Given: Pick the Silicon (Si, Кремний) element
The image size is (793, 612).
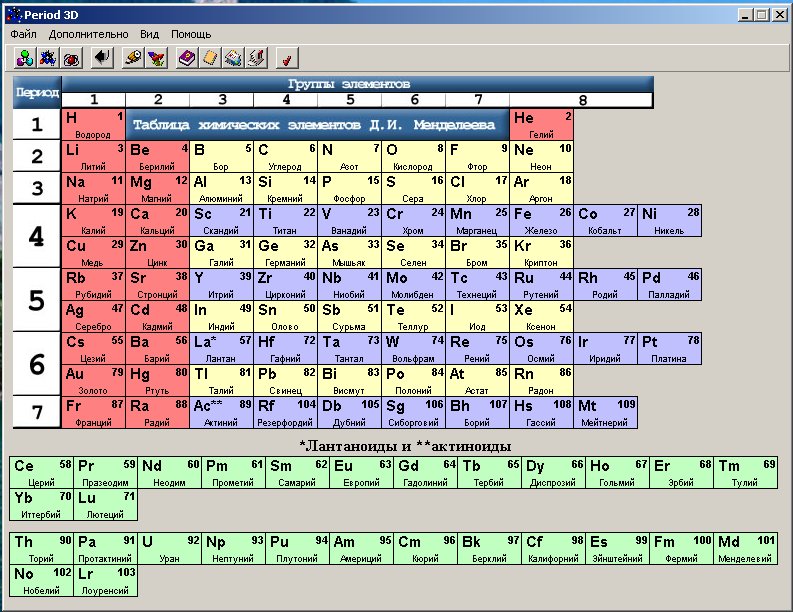Looking at the screenshot, I should coord(286,189).
